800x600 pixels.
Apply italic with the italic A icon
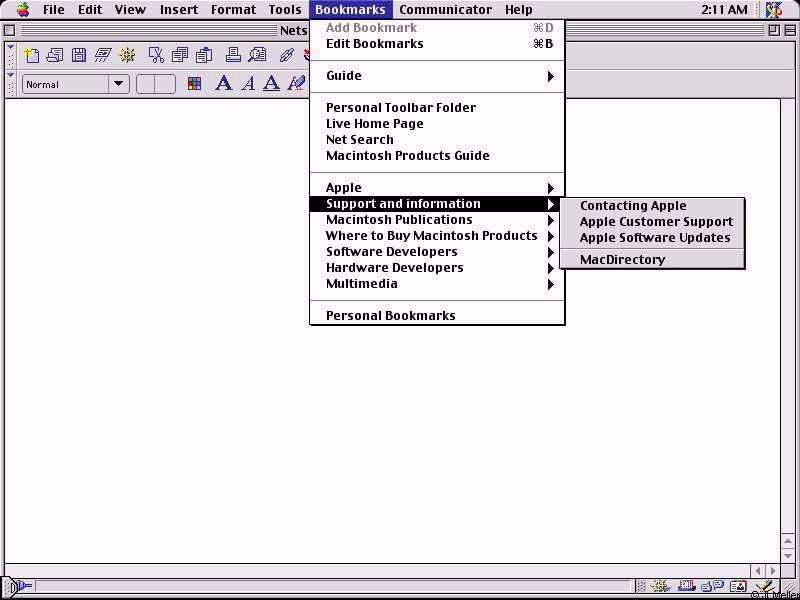pyautogui.click(x=248, y=84)
